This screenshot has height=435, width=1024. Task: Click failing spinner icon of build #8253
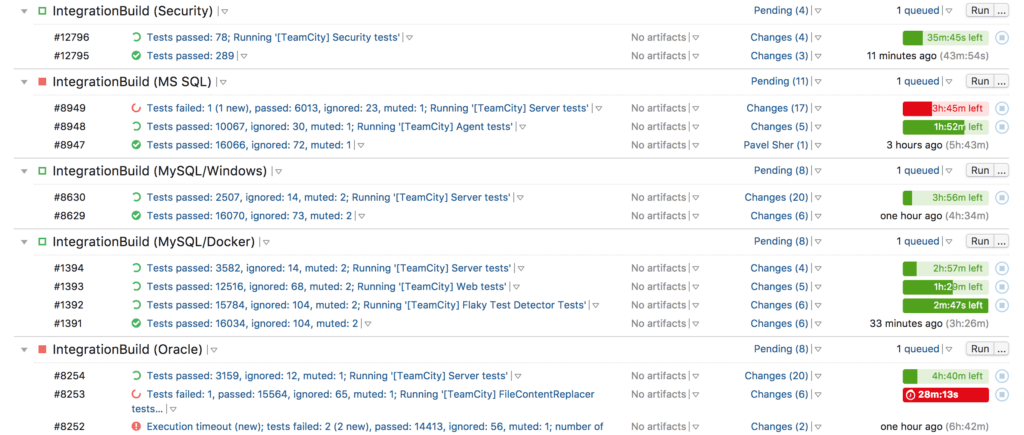click(x=136, y=395)
